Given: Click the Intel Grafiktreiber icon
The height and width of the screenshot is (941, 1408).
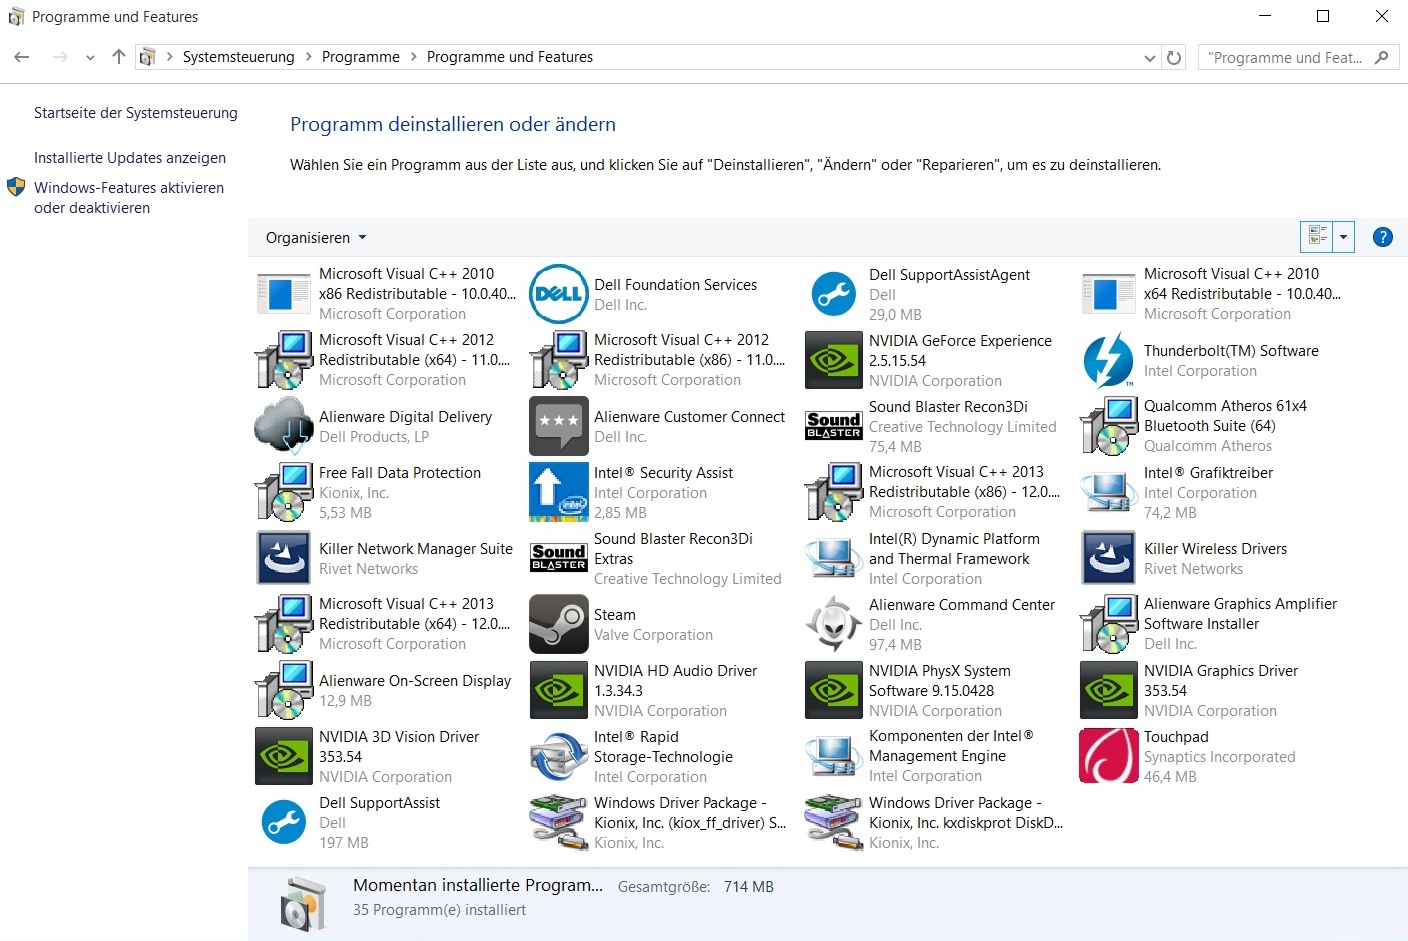Looking at the screenshot, I should pos(1108,492).
